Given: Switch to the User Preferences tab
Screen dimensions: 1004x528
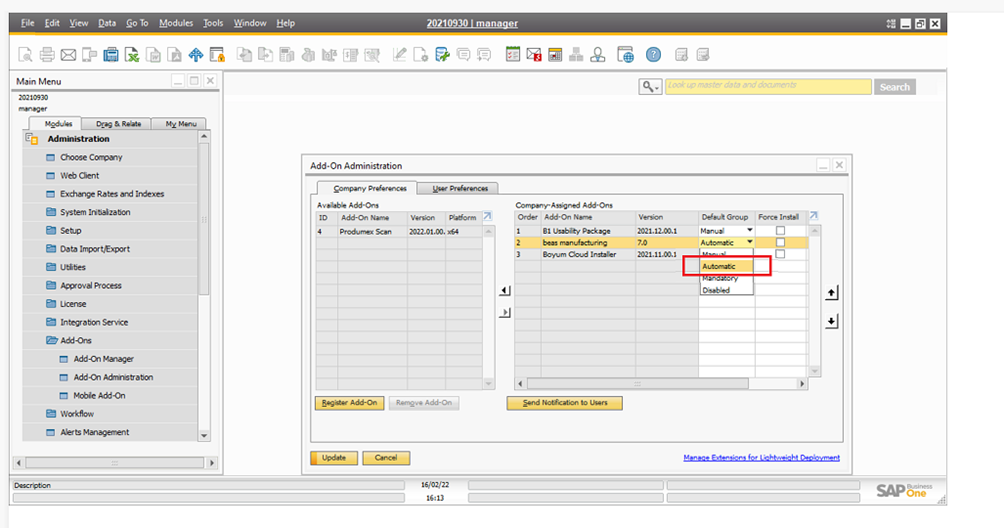Looking at the screenshot, I should point(460,188).
